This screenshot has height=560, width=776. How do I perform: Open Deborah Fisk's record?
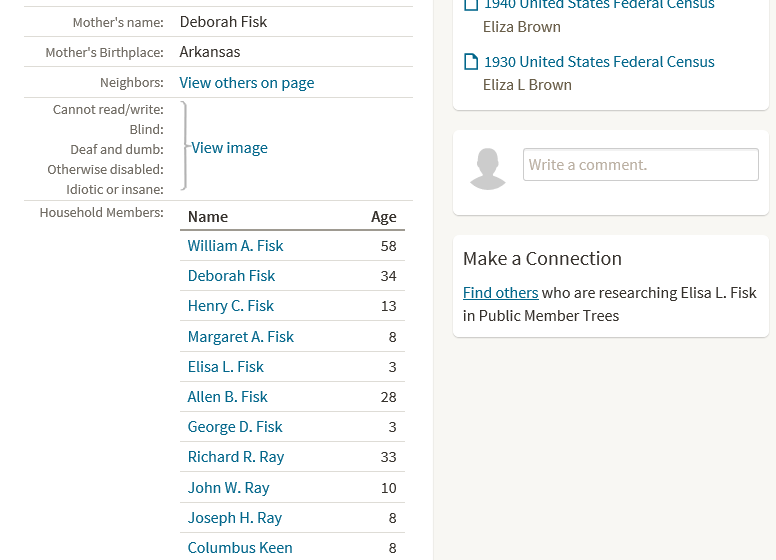point(231,276)
